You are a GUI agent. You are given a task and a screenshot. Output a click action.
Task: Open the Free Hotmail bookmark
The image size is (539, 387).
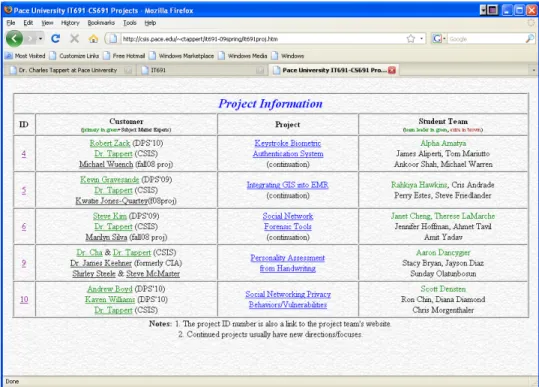[x=124, y=56]
